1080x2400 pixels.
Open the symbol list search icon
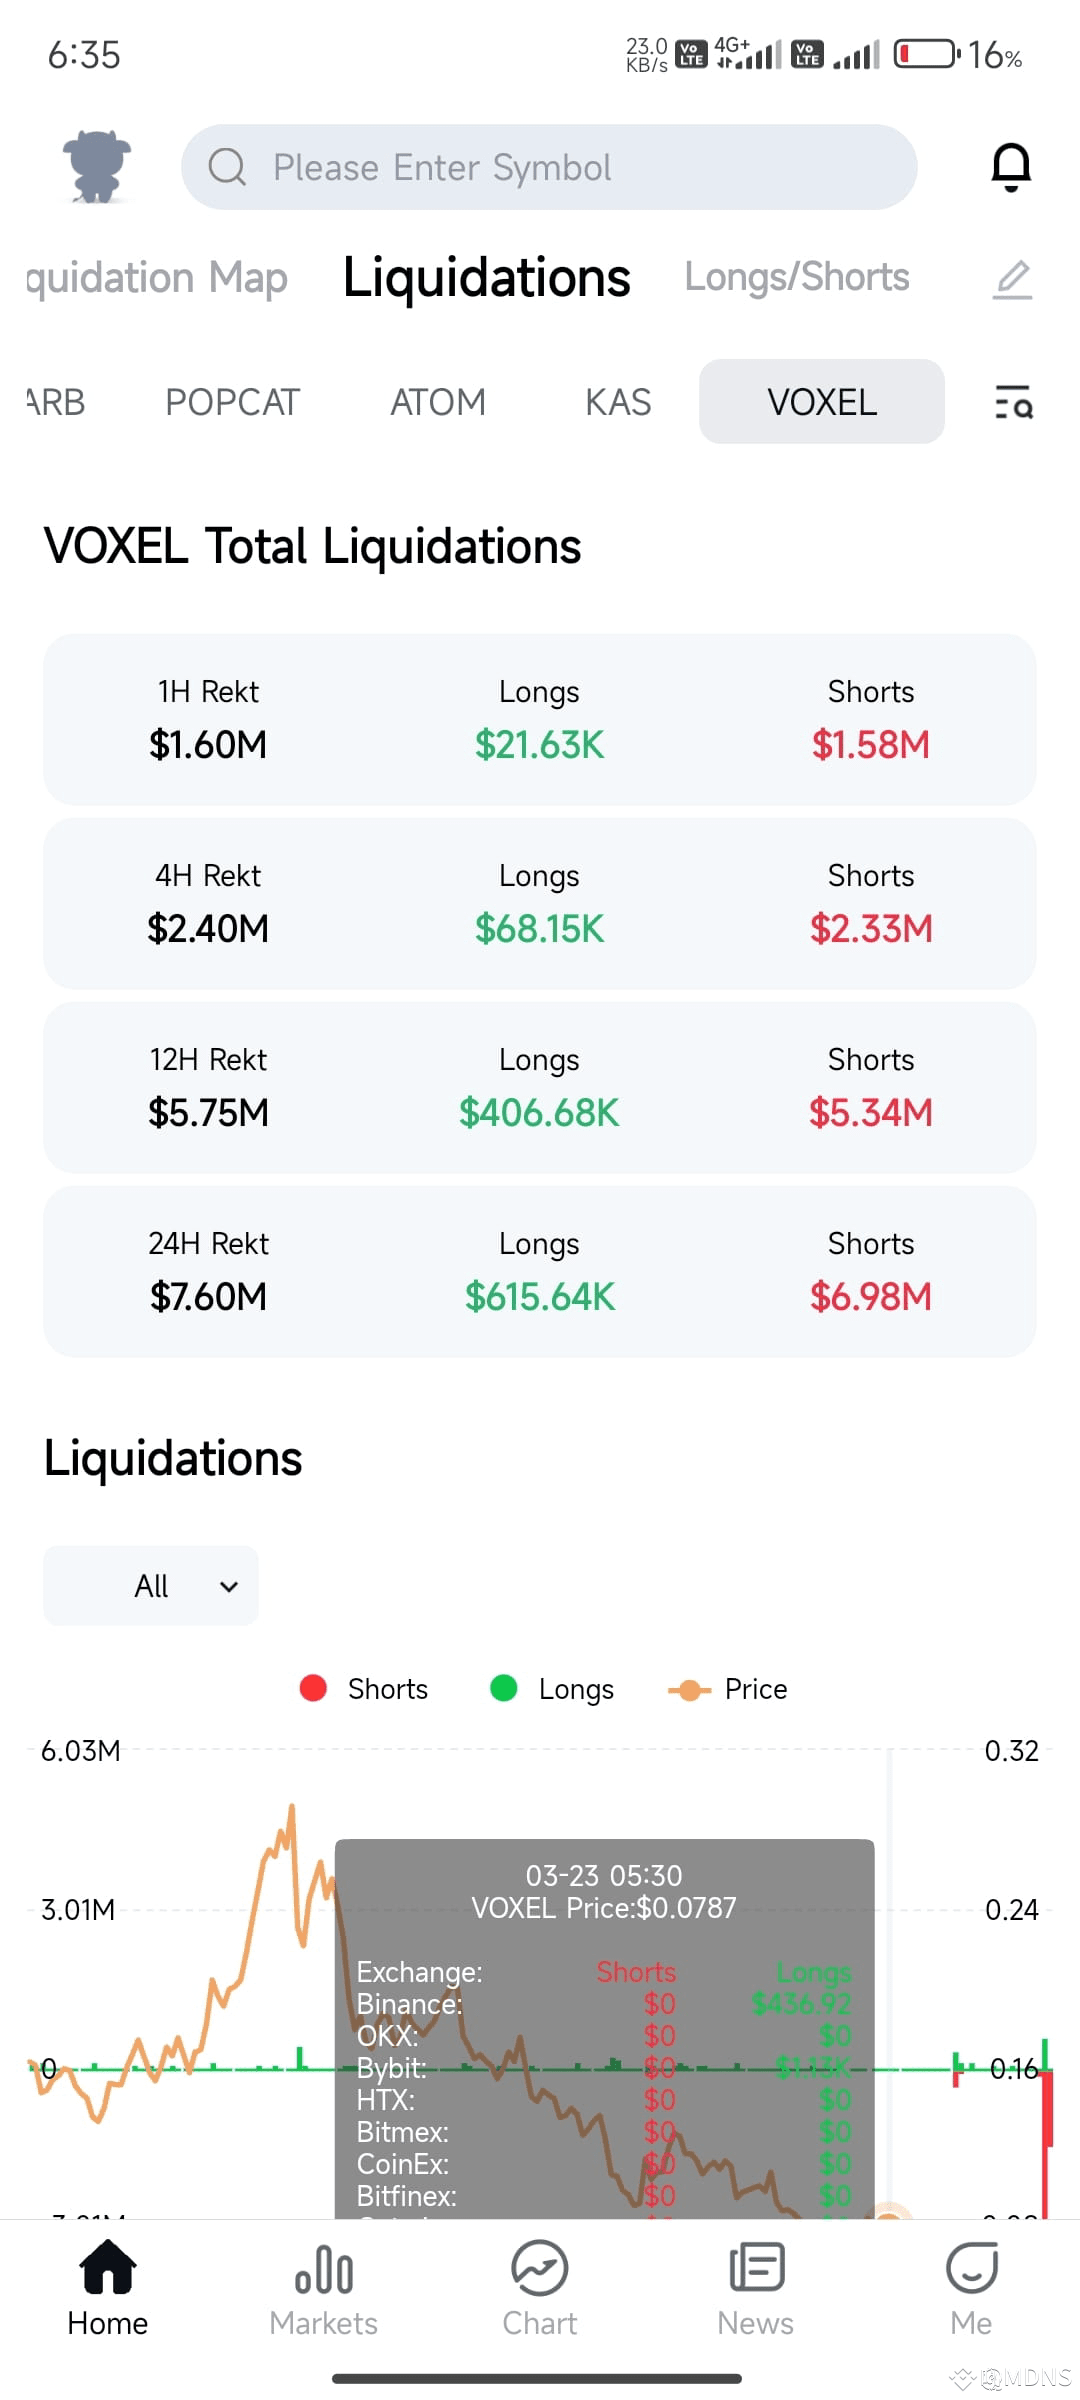[x=1013, y=402]
